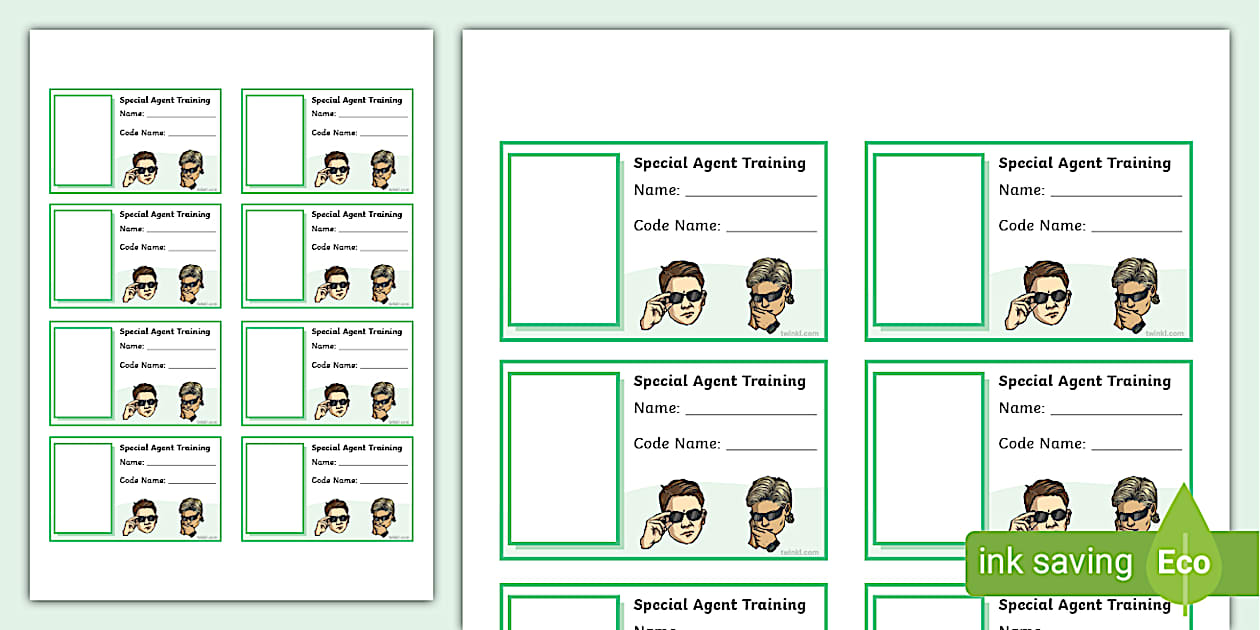
Task: Click the twinkl.com watermark on first card
Action: coord(799,333)
